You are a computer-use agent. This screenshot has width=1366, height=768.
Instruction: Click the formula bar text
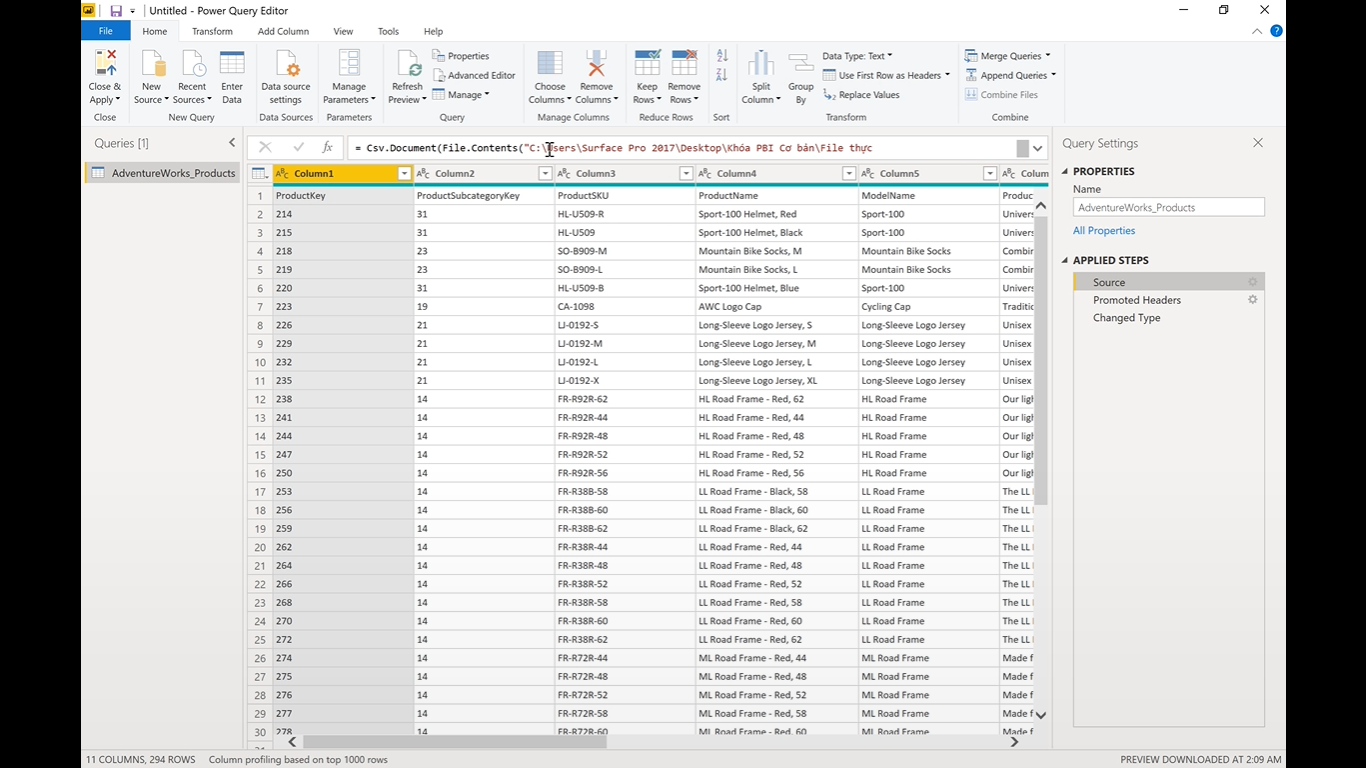coord(613,148)
